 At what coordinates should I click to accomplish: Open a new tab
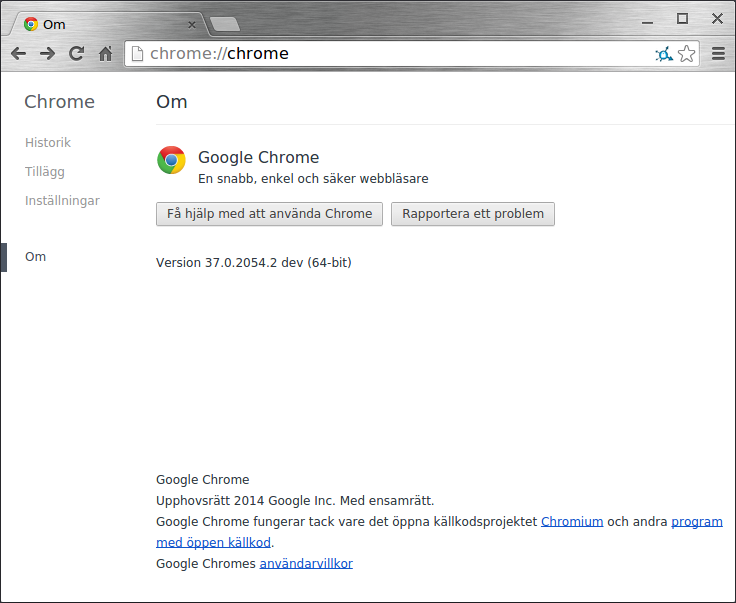(x=225, y=24)
